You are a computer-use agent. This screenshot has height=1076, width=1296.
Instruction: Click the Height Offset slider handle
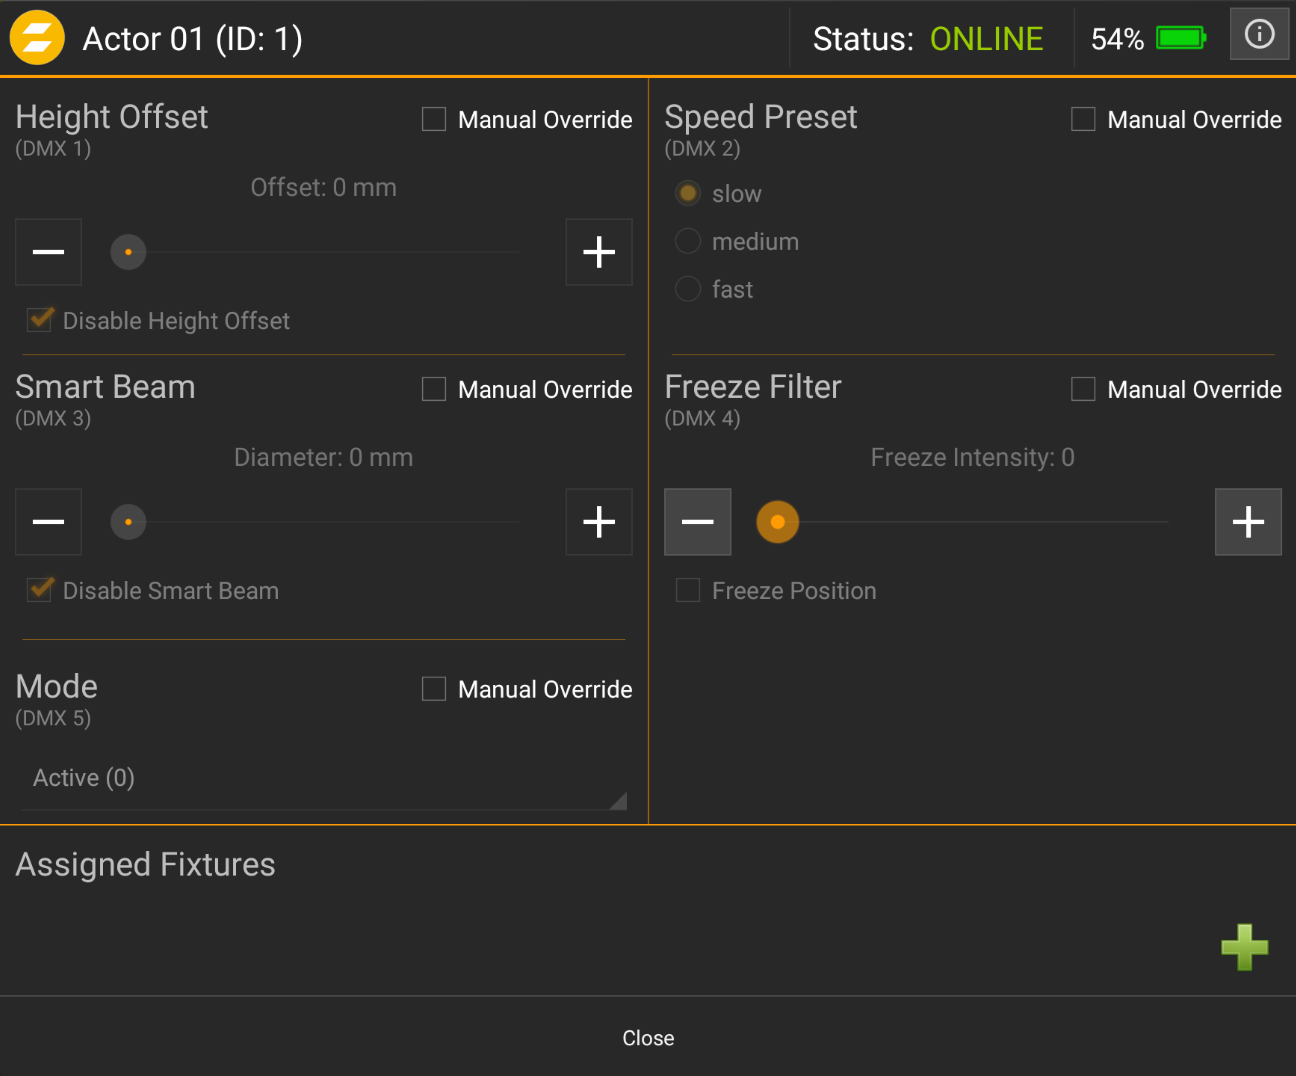(x=128, y=252)
